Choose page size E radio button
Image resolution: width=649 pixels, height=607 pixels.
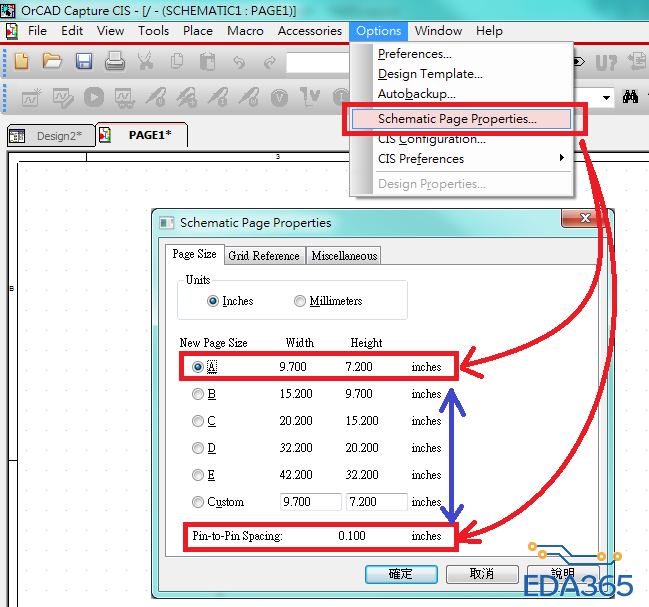click(198, 475)
